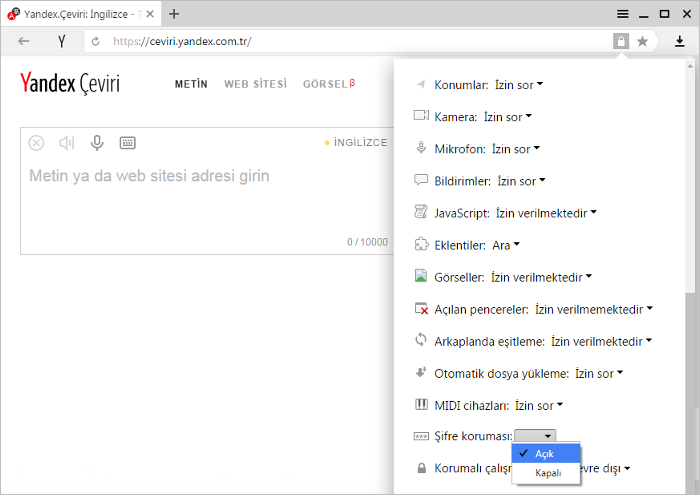
Task: Click the Otomatik dosya yükleme icon
Action: 421,372
